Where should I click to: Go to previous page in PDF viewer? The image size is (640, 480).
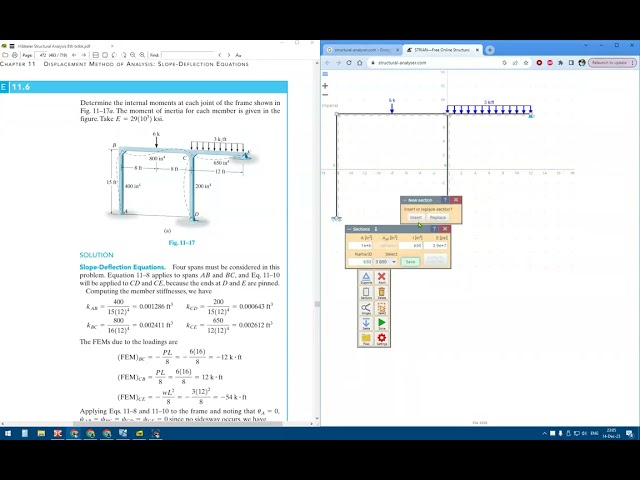point(74,55)
